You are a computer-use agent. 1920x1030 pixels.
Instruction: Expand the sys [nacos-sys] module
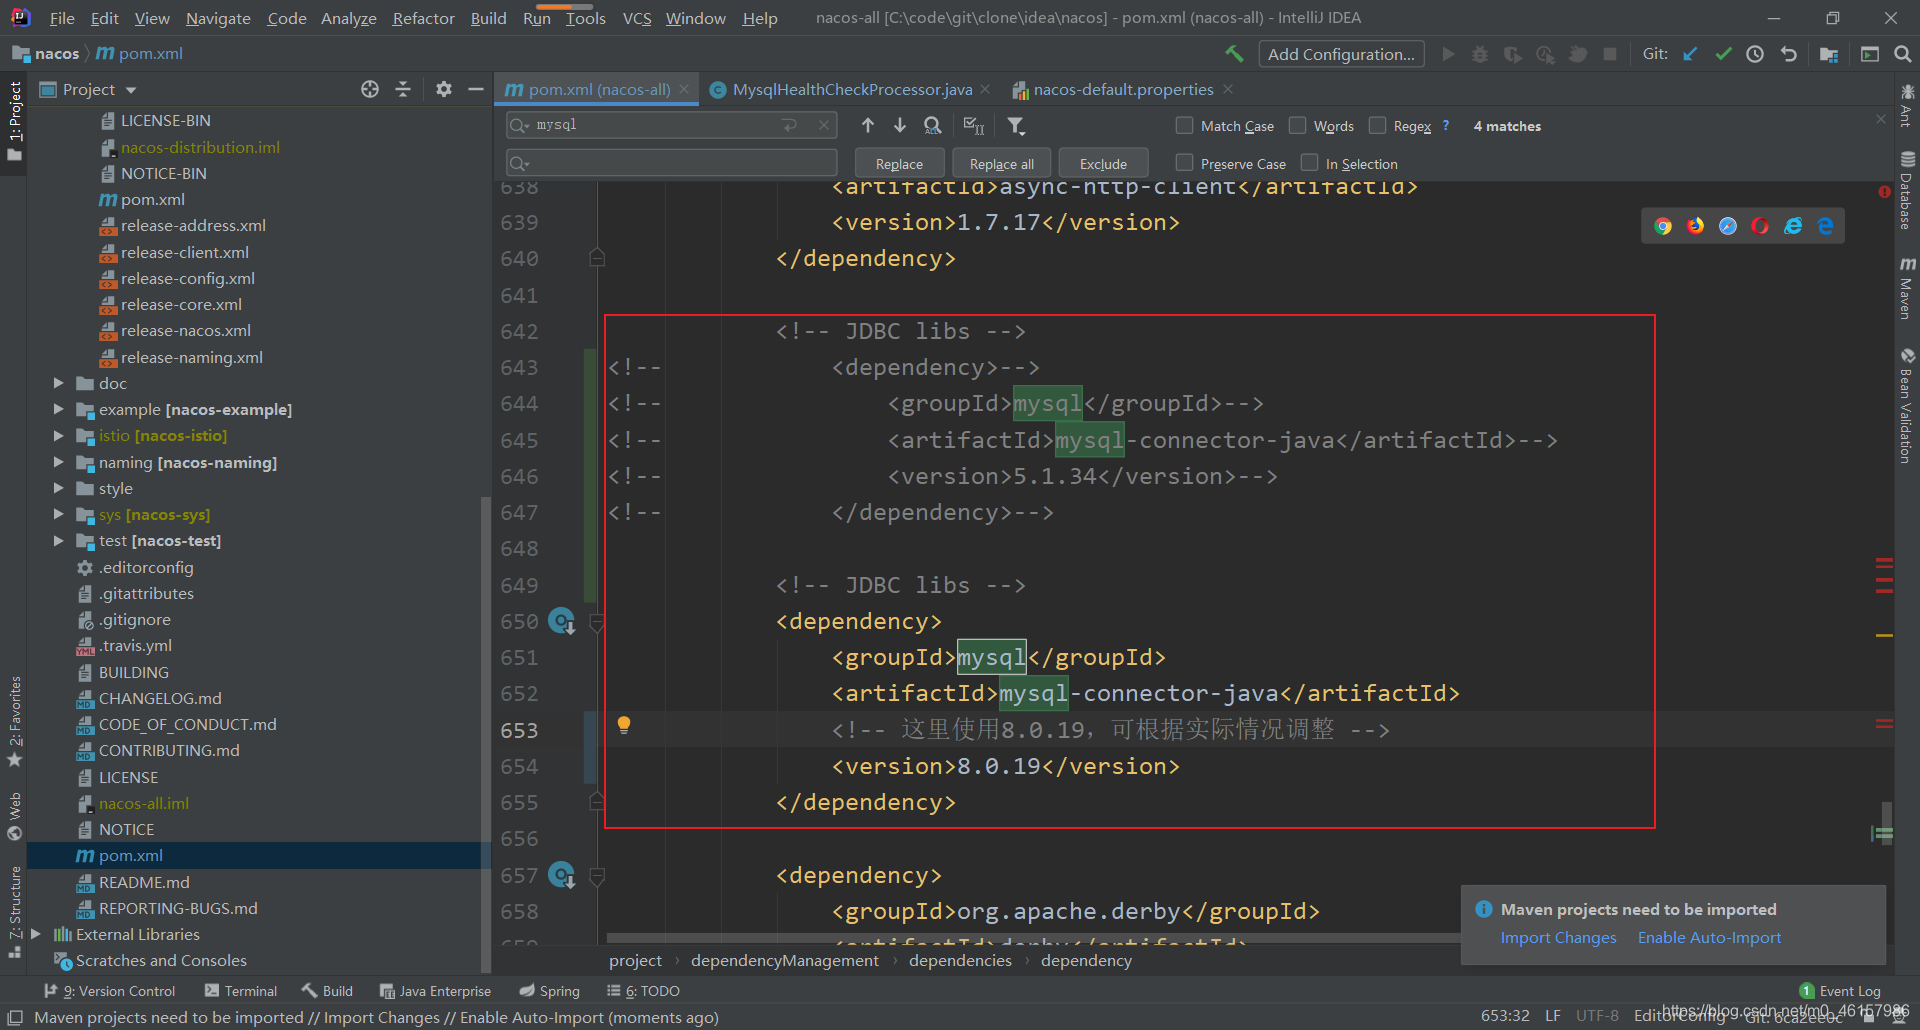pos(58,514)
